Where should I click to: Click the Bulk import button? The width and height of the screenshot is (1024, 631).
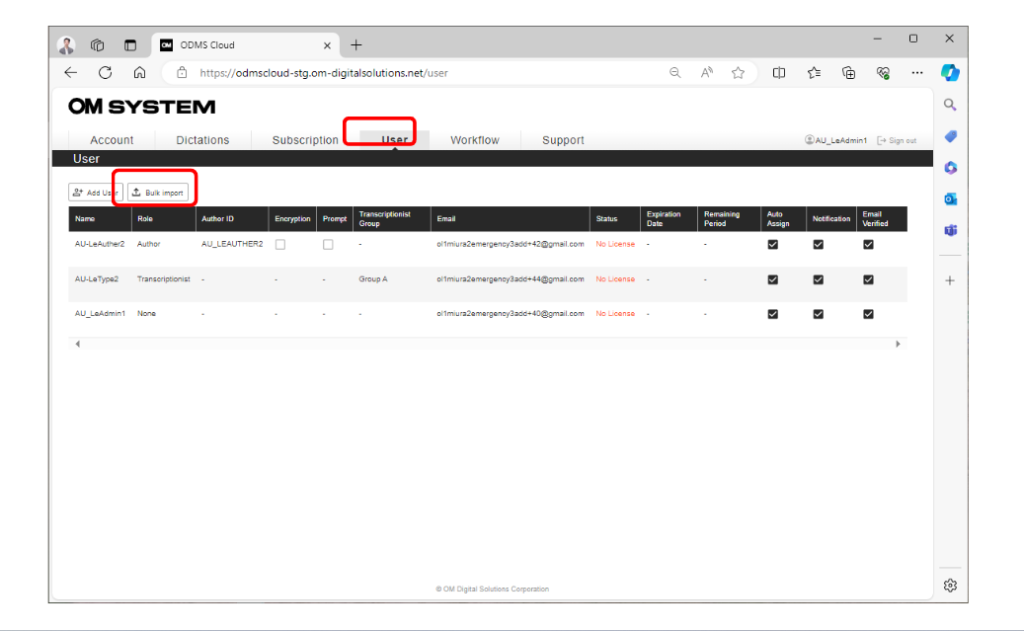[x=157, y=191]
